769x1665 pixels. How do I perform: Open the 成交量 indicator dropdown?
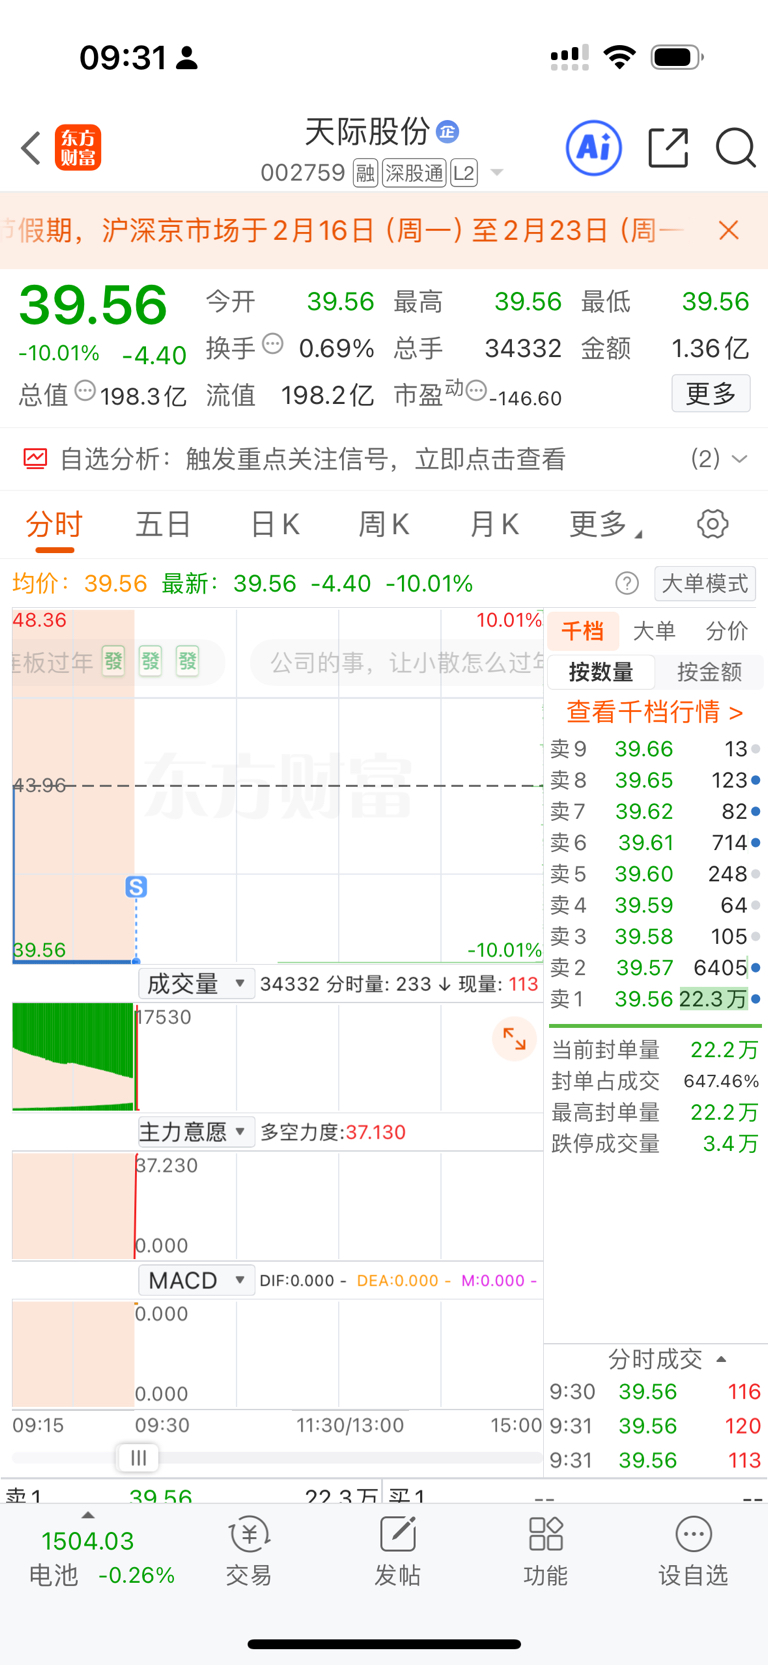[195, 984]
